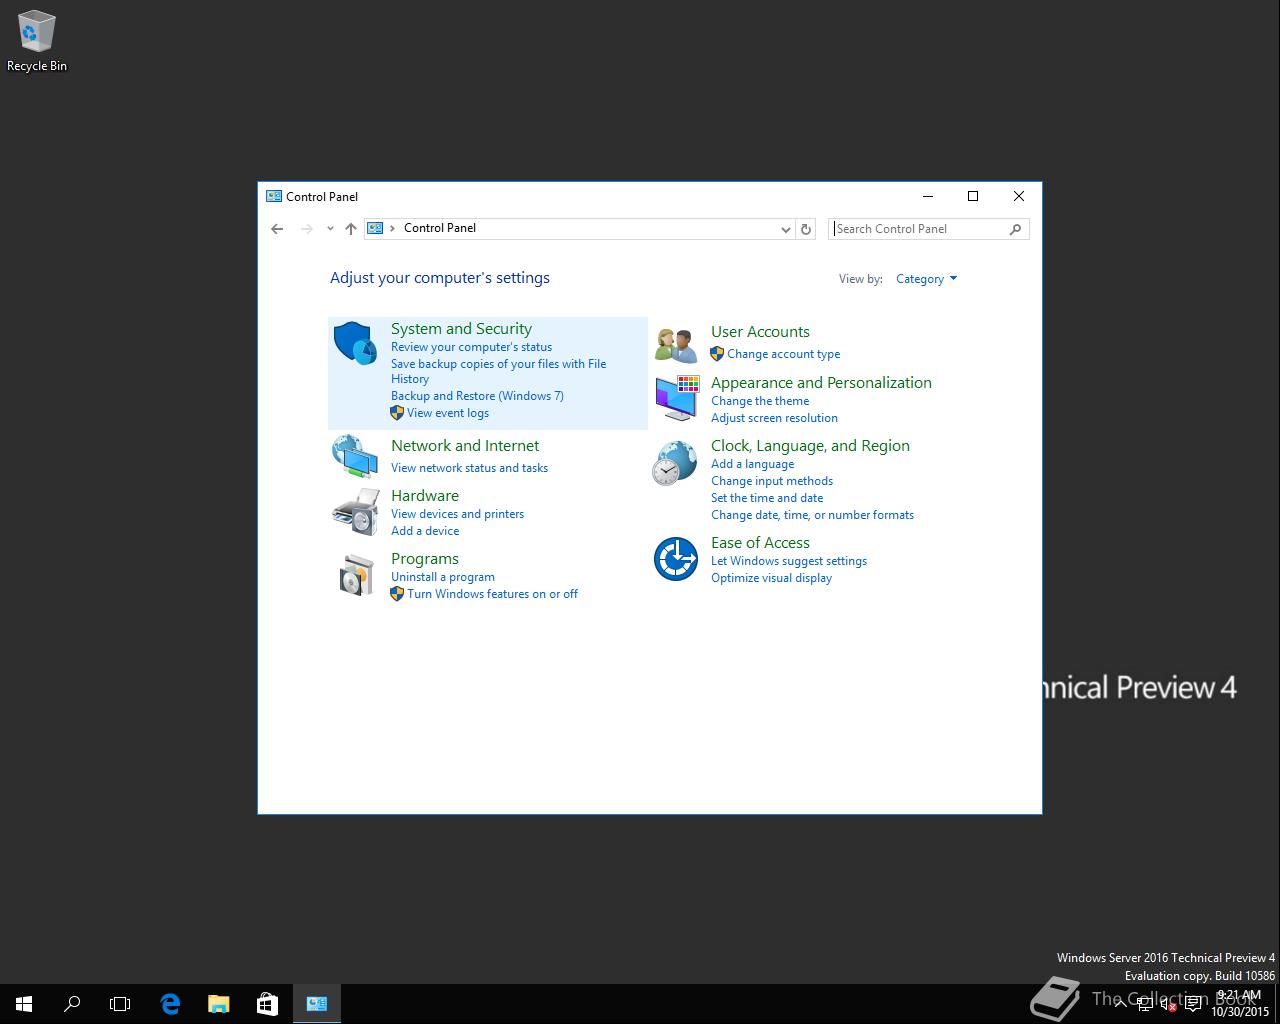Open View by Category dropdown
This screenshot has height=1024, width=1280.
(926, 279)
